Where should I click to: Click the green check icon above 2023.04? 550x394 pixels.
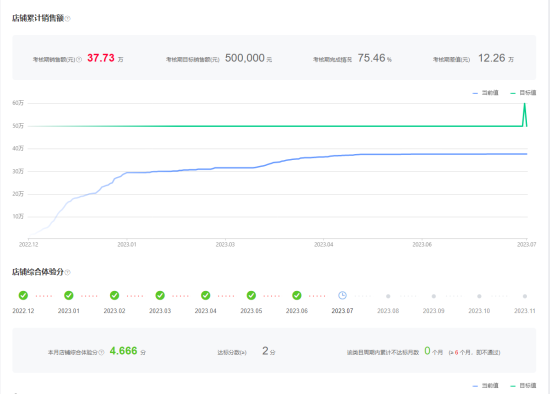(x=206, y=295)
